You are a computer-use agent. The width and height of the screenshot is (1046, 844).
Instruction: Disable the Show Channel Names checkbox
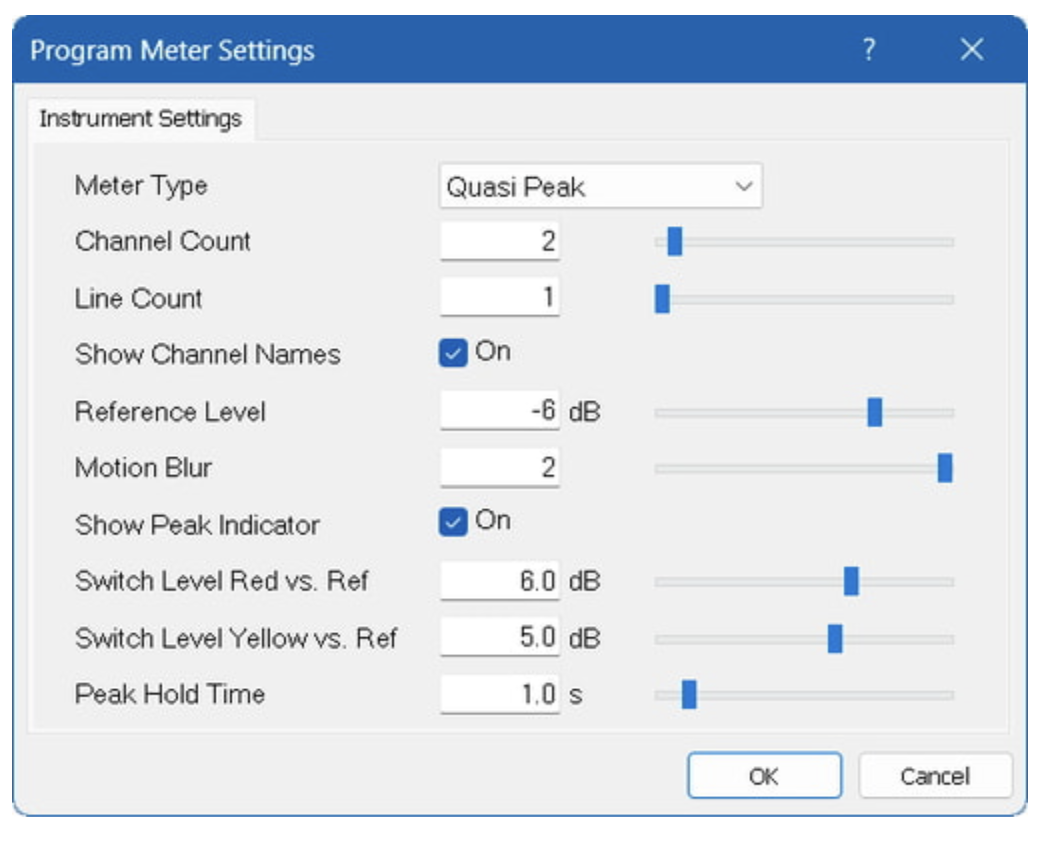(x=453, y=354)
